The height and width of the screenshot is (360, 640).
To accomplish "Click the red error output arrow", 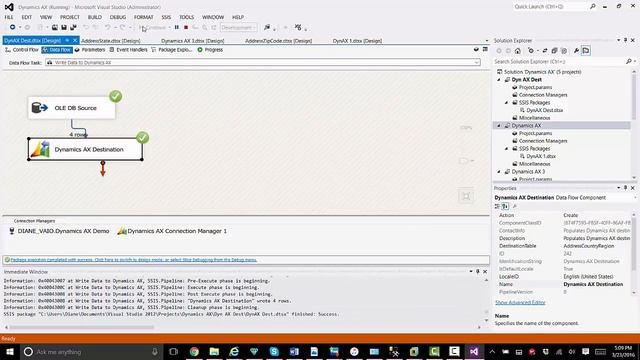I will (103, 169).
